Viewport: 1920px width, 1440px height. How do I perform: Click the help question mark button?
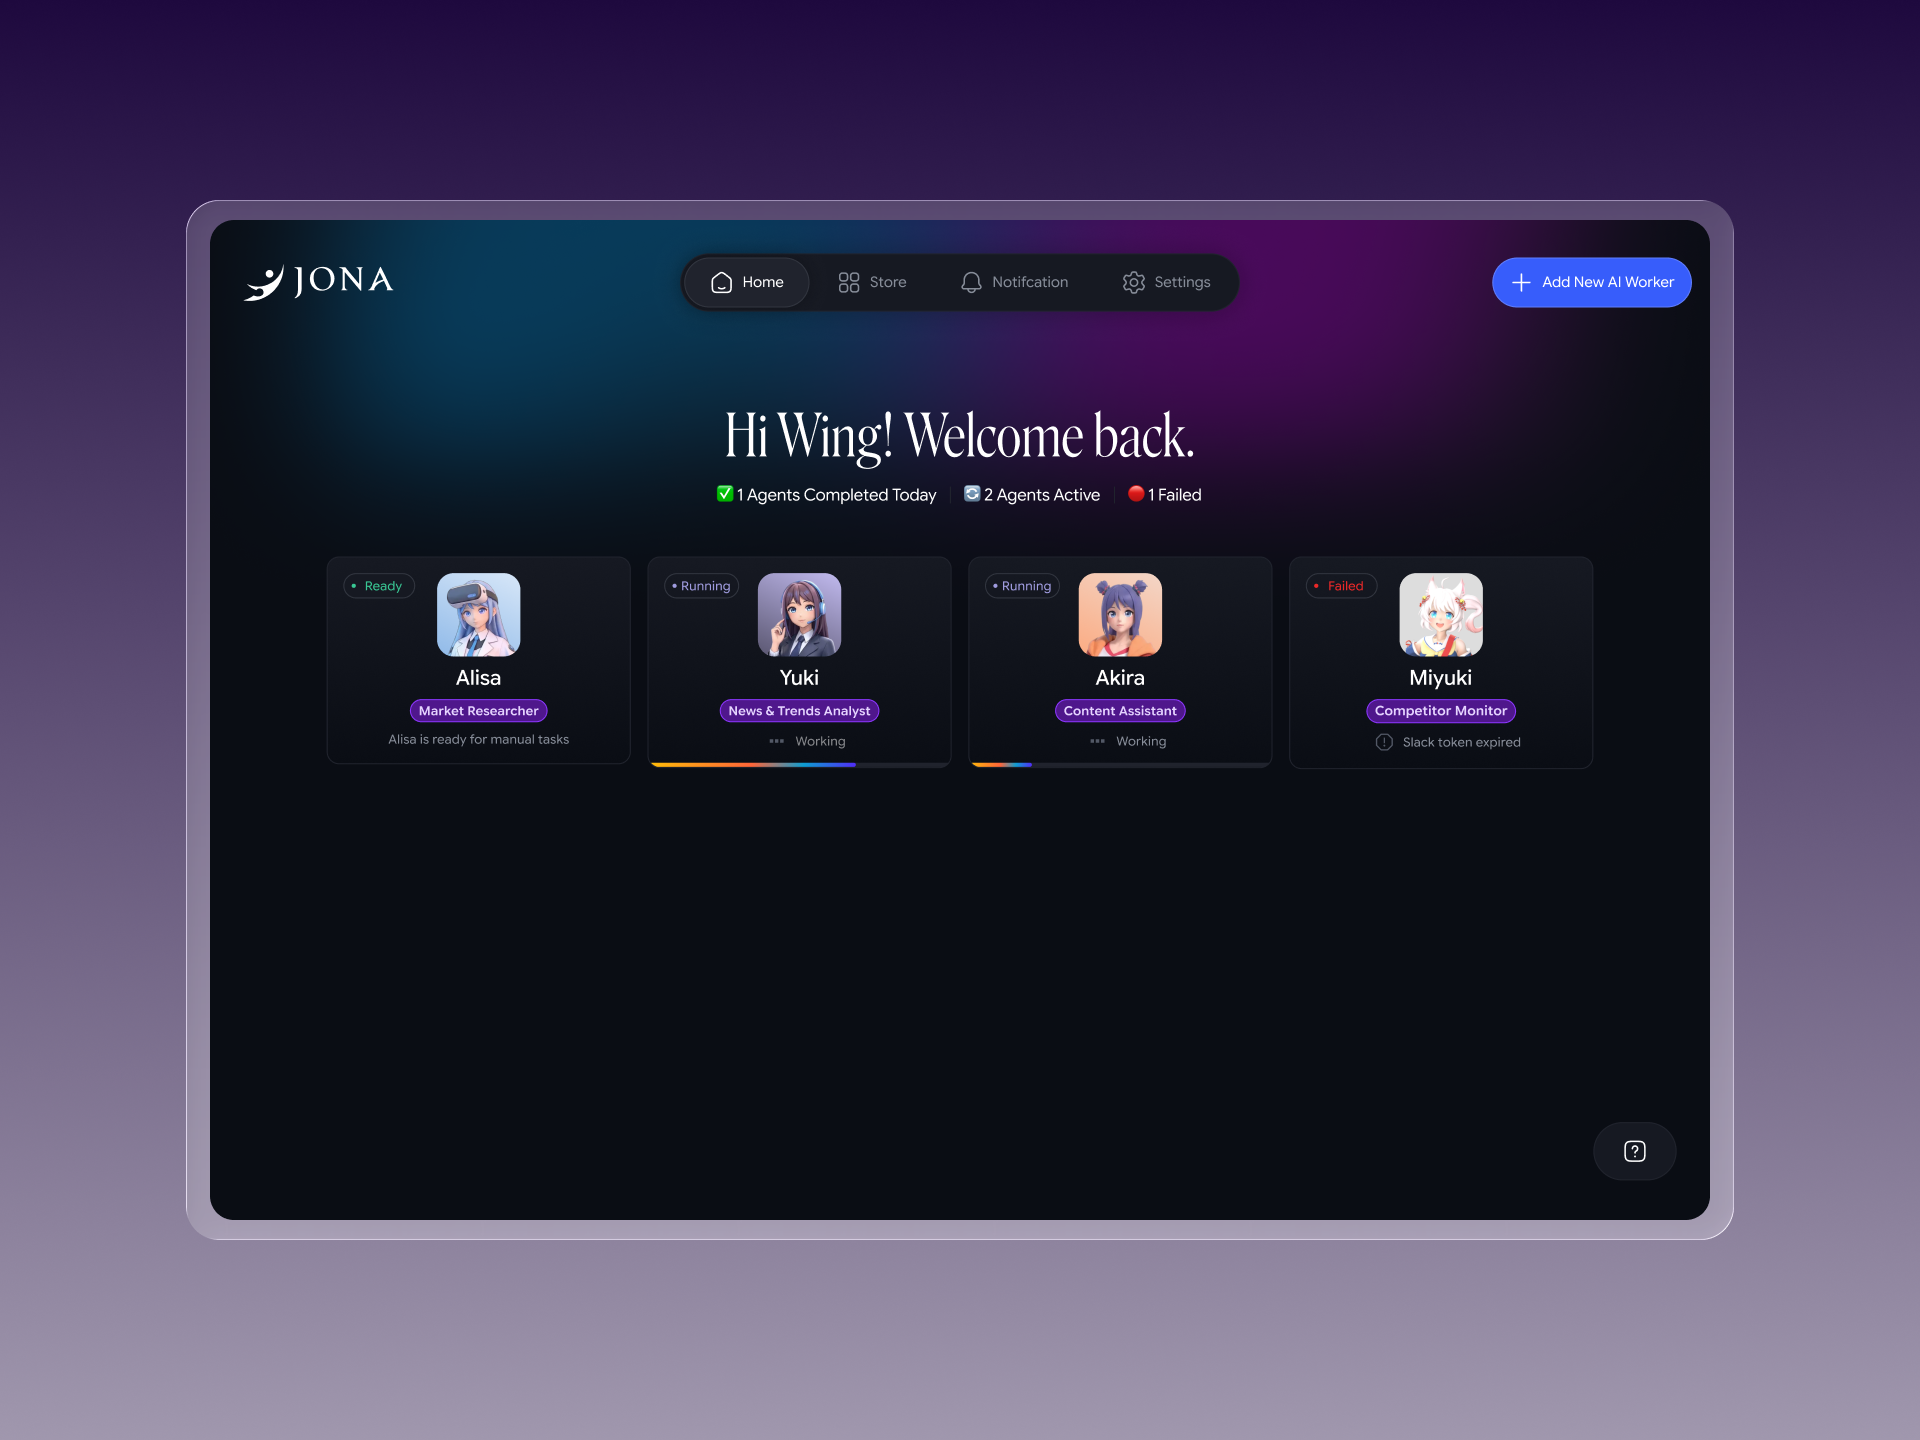[x=1634, y=1151]
